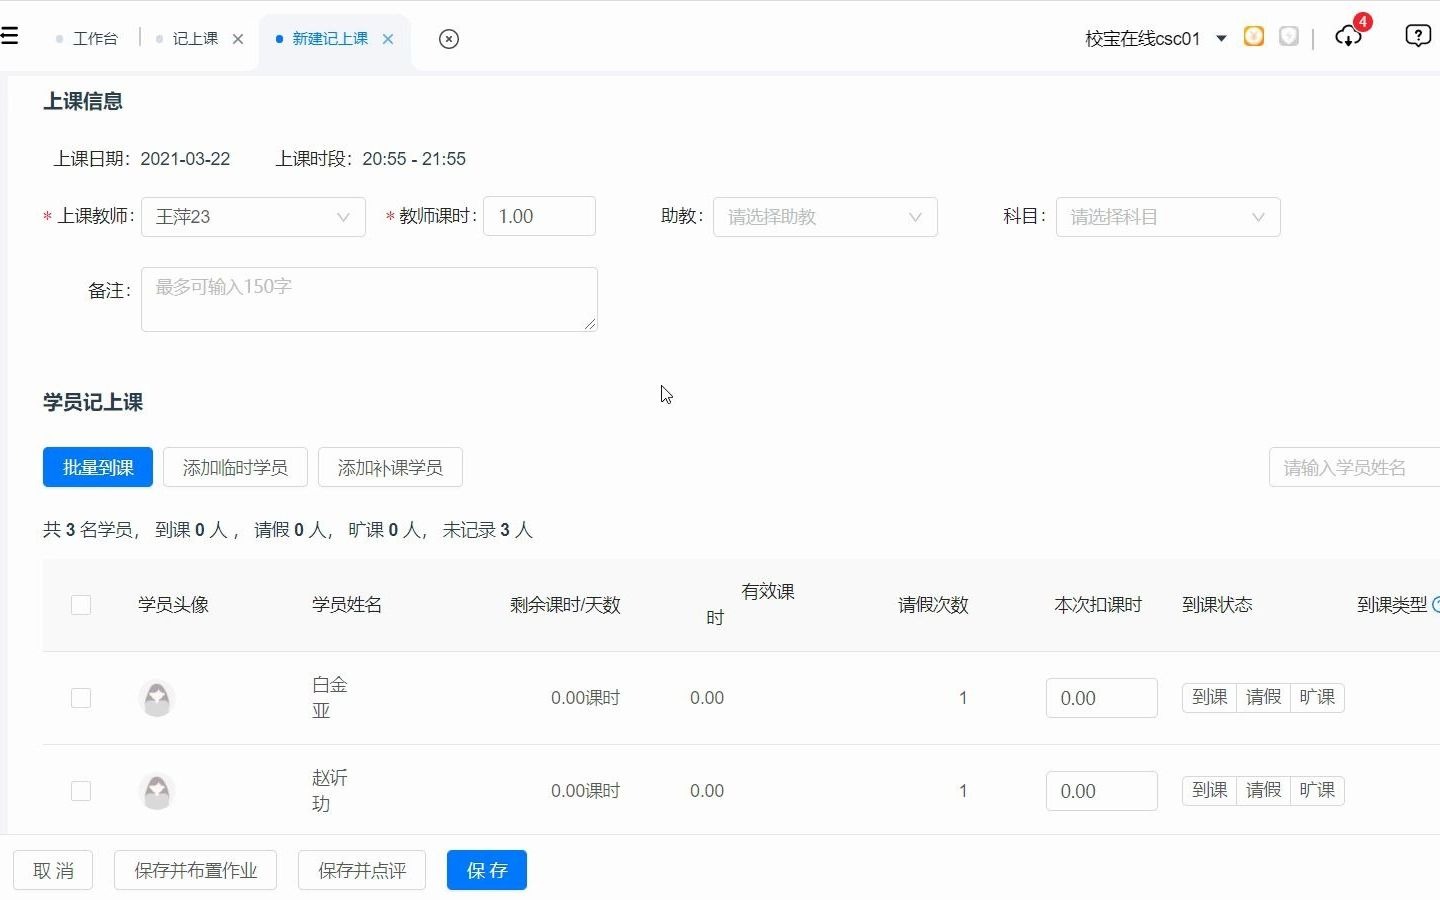The width and height of the screenshot is (1440, 900).
Task: Click the 添加补课学员 button
Action: (390, 467)
